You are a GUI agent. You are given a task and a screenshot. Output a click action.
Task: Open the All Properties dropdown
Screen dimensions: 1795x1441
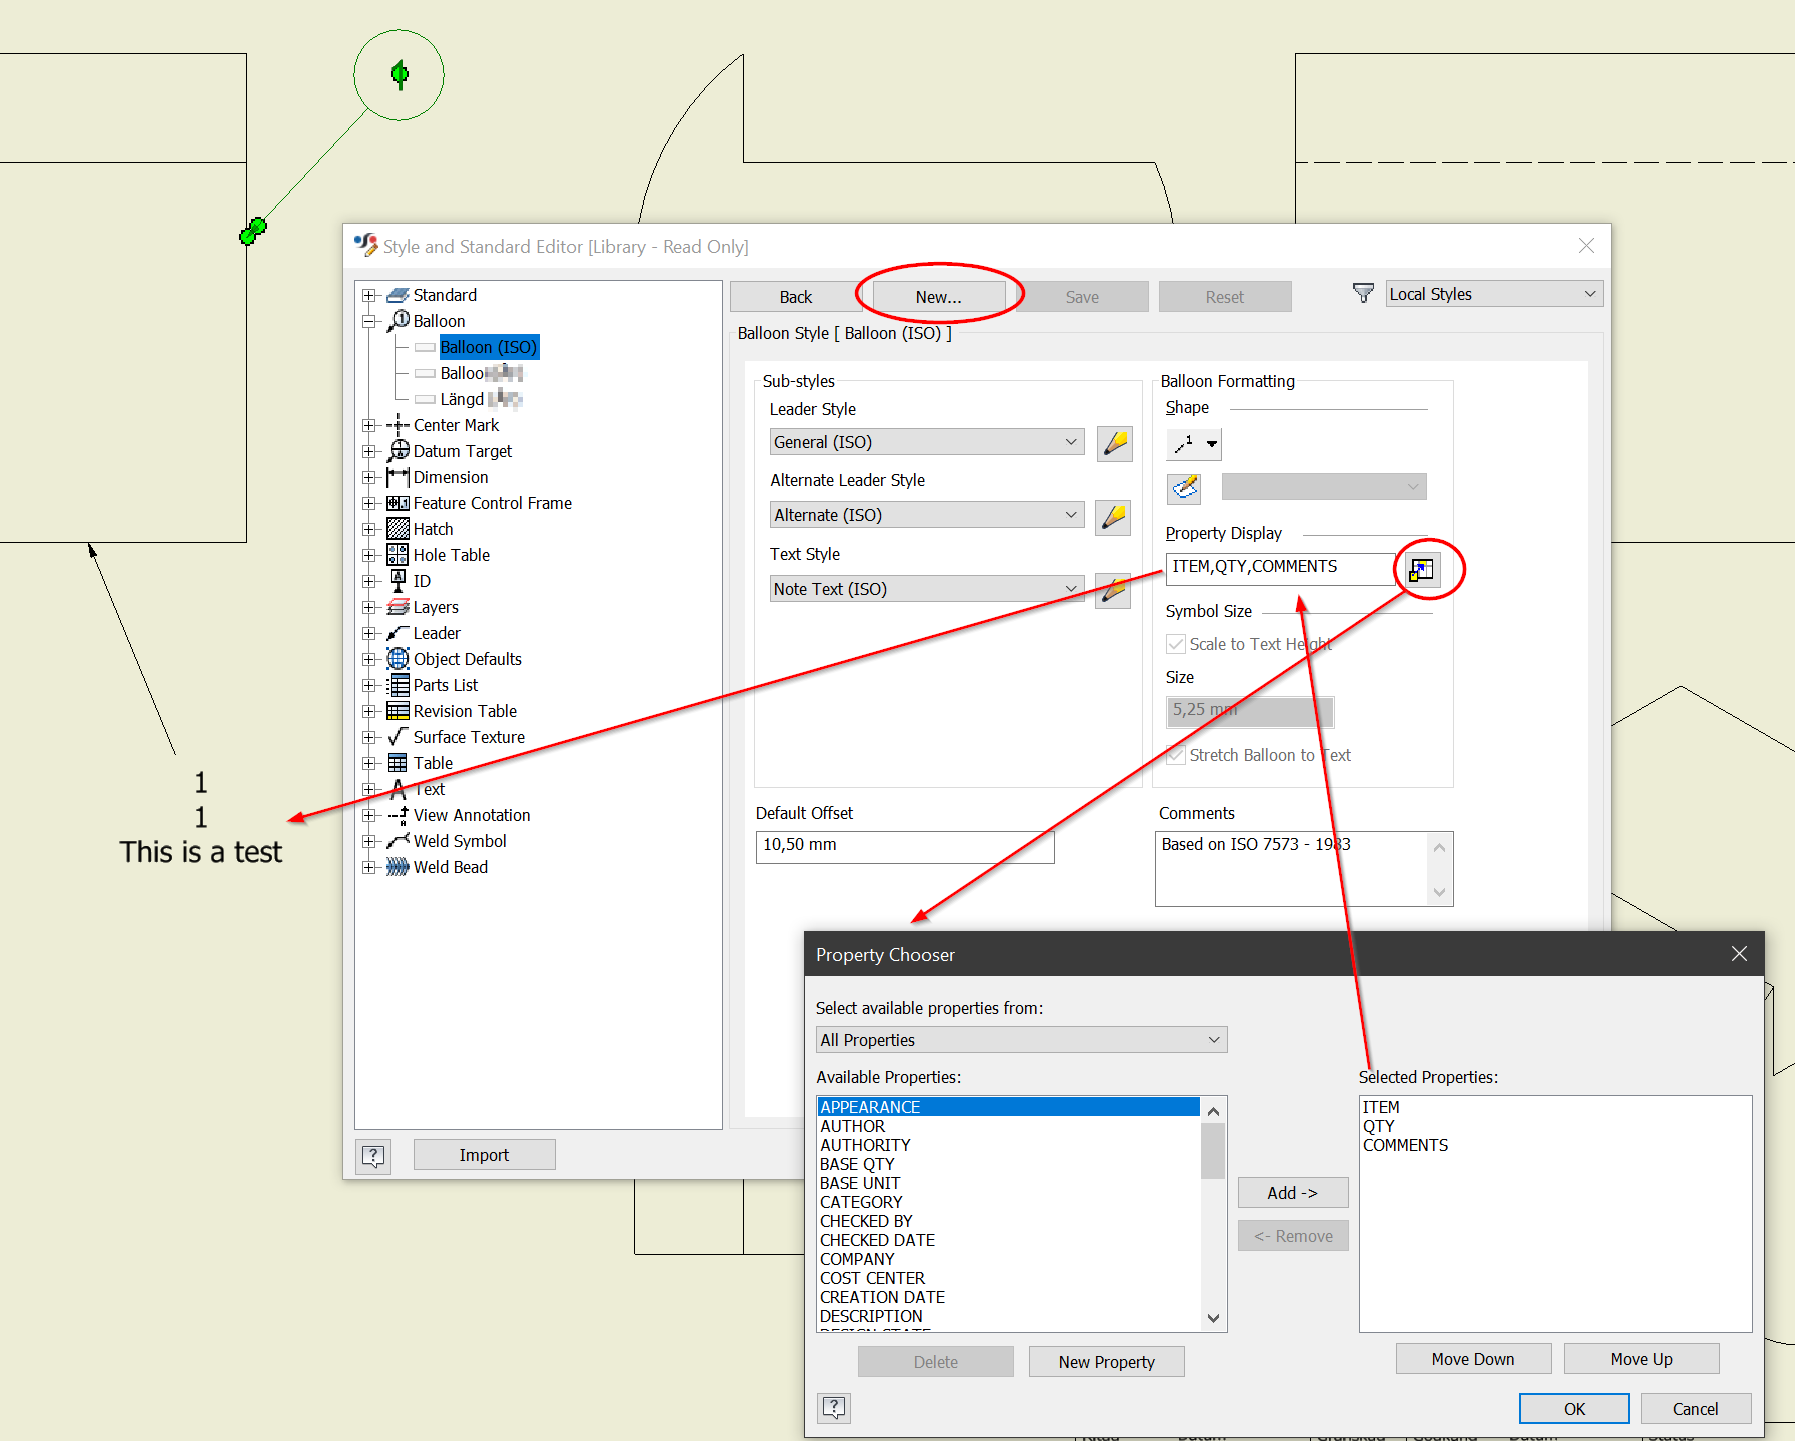click(x=1212, y=1039)
